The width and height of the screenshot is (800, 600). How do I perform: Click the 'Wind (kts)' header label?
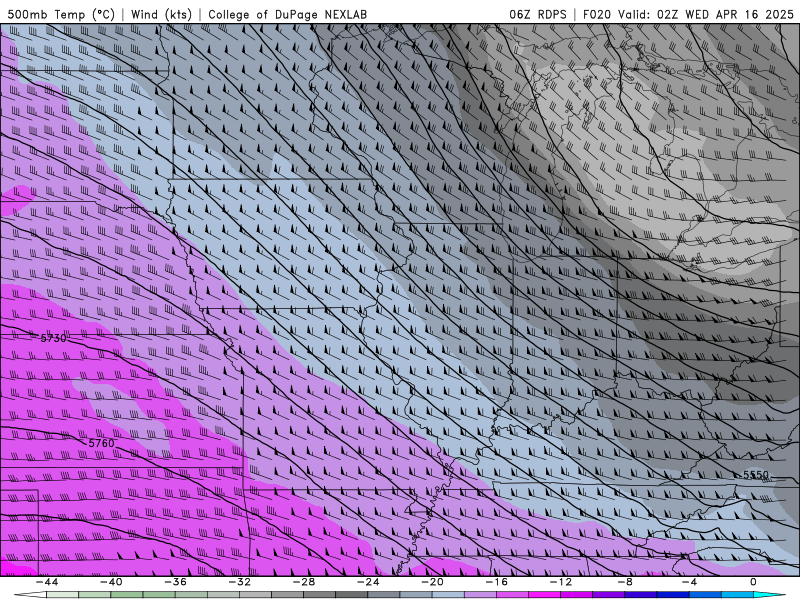[161, 14]
